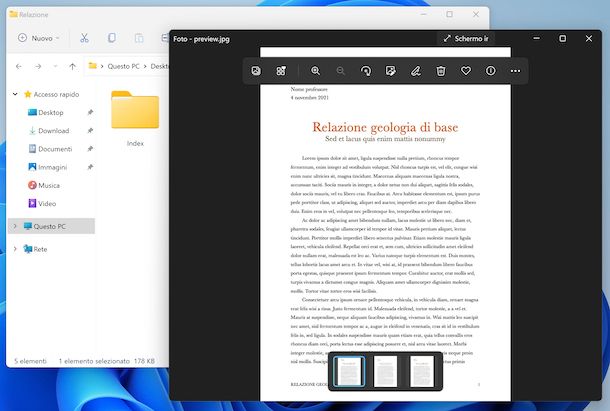Click the filmstrip collection icon in Photos toolbar

281,71
